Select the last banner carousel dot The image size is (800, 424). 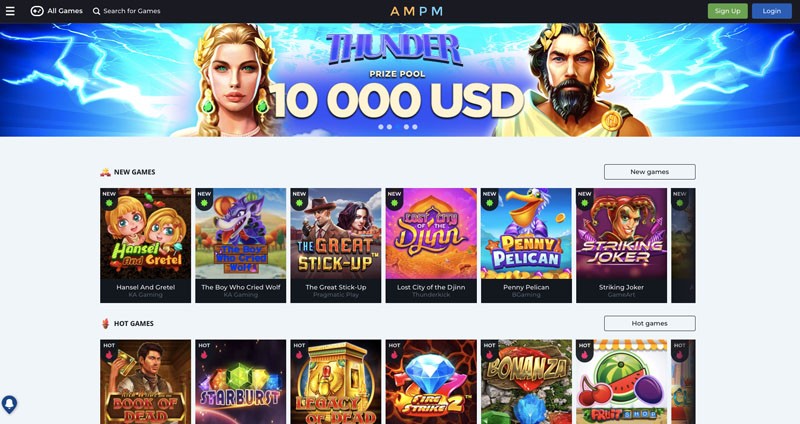pos(415,127)
